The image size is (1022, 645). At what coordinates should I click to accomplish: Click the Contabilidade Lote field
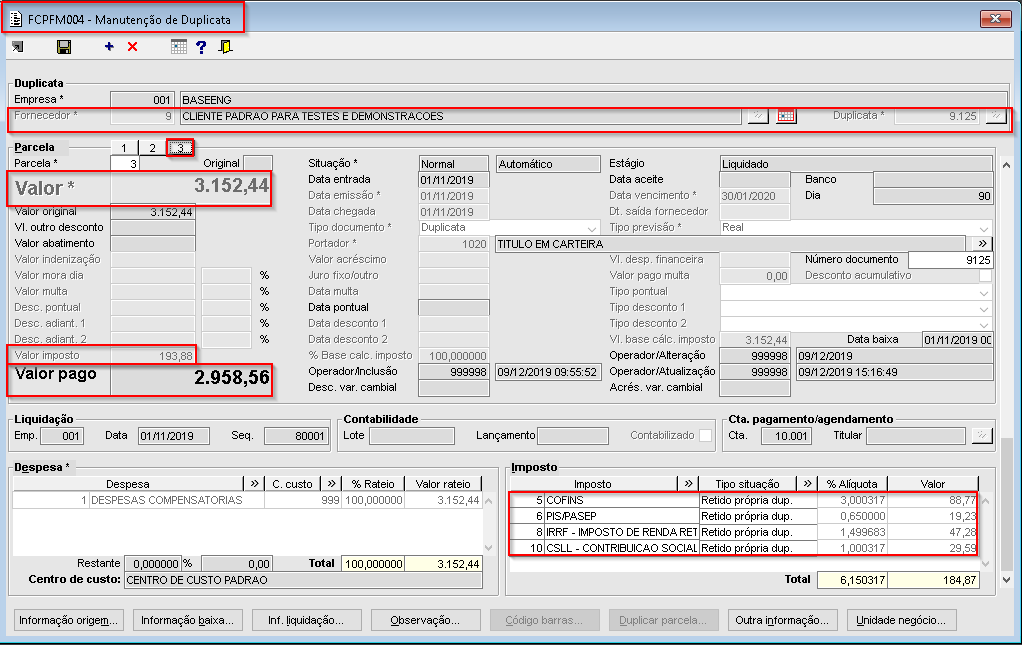point(411,435)
